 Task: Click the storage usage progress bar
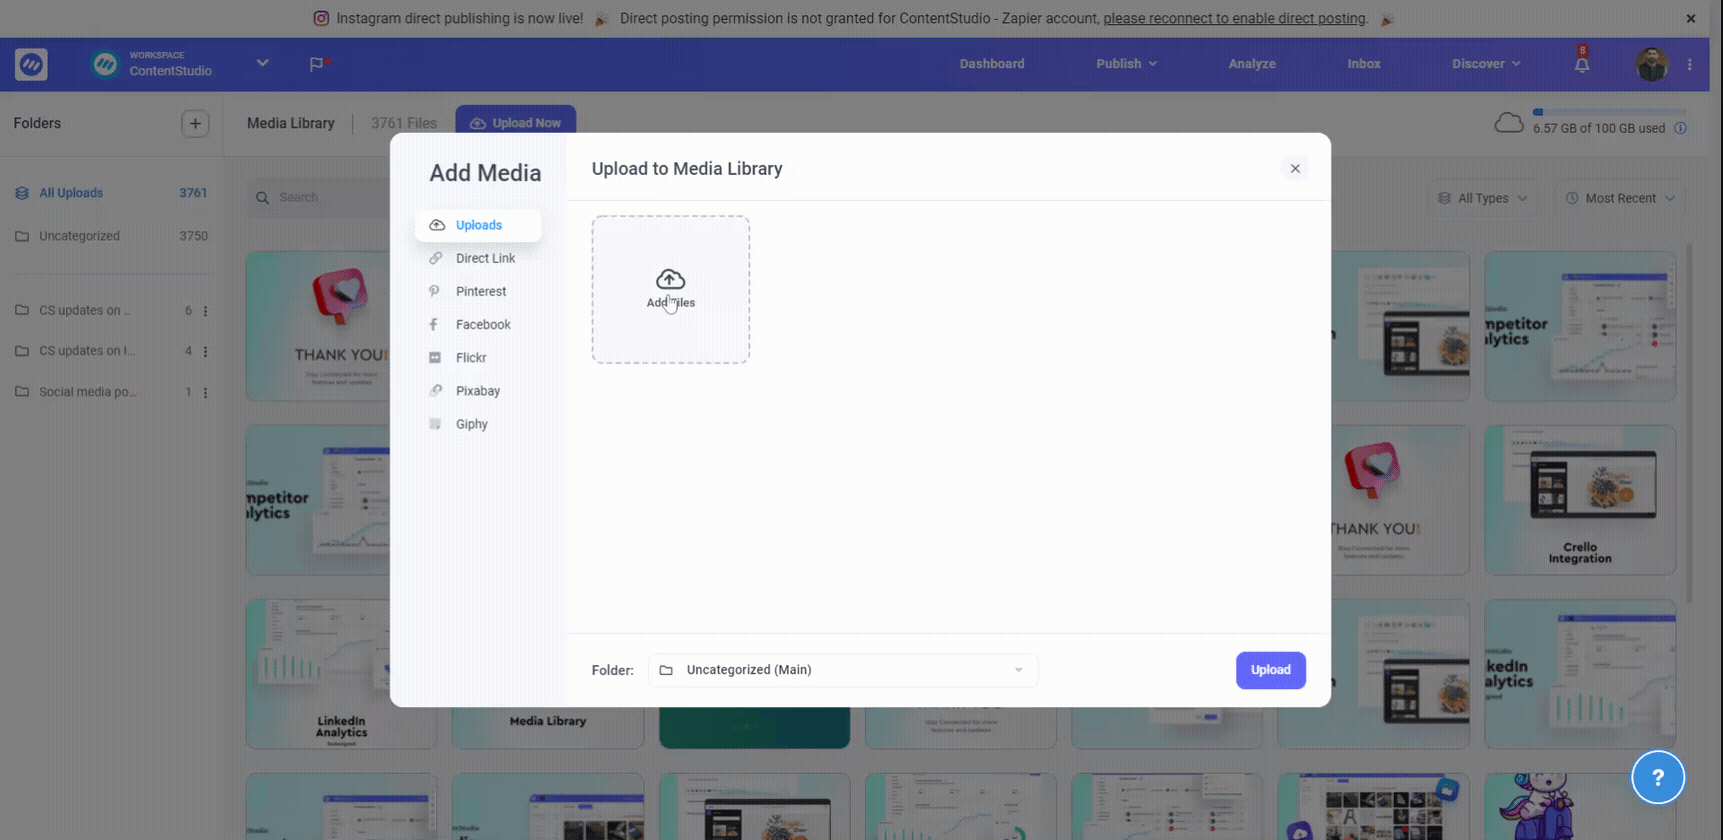click(1609, 112)
